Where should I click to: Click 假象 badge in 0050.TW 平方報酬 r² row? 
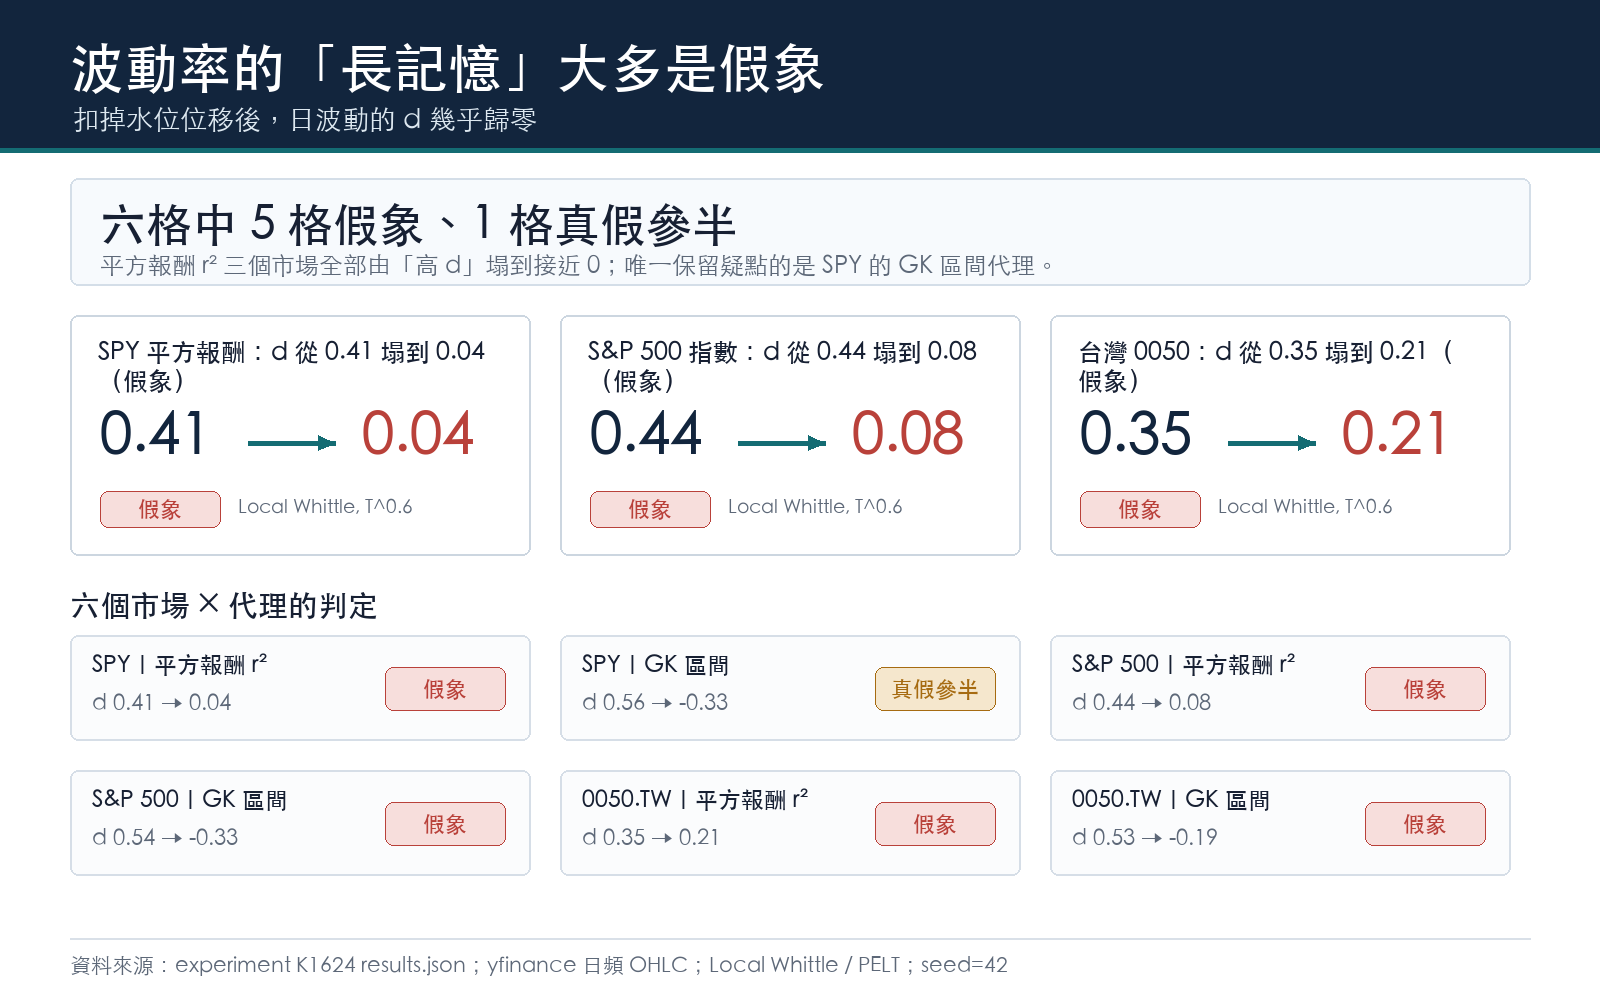pyautogui.click(x=935, y=824)
